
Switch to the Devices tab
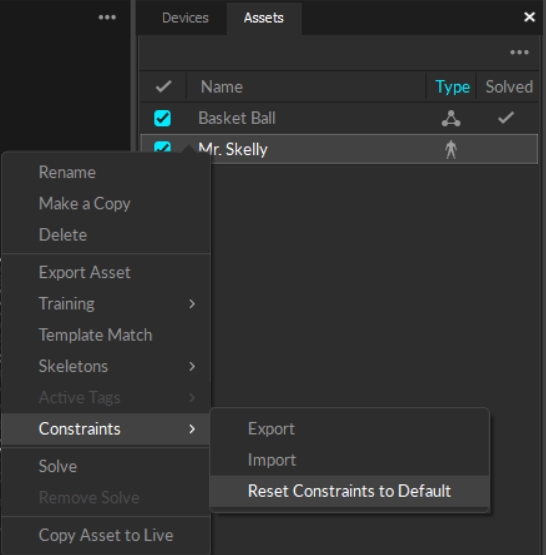tap(185, 18)
